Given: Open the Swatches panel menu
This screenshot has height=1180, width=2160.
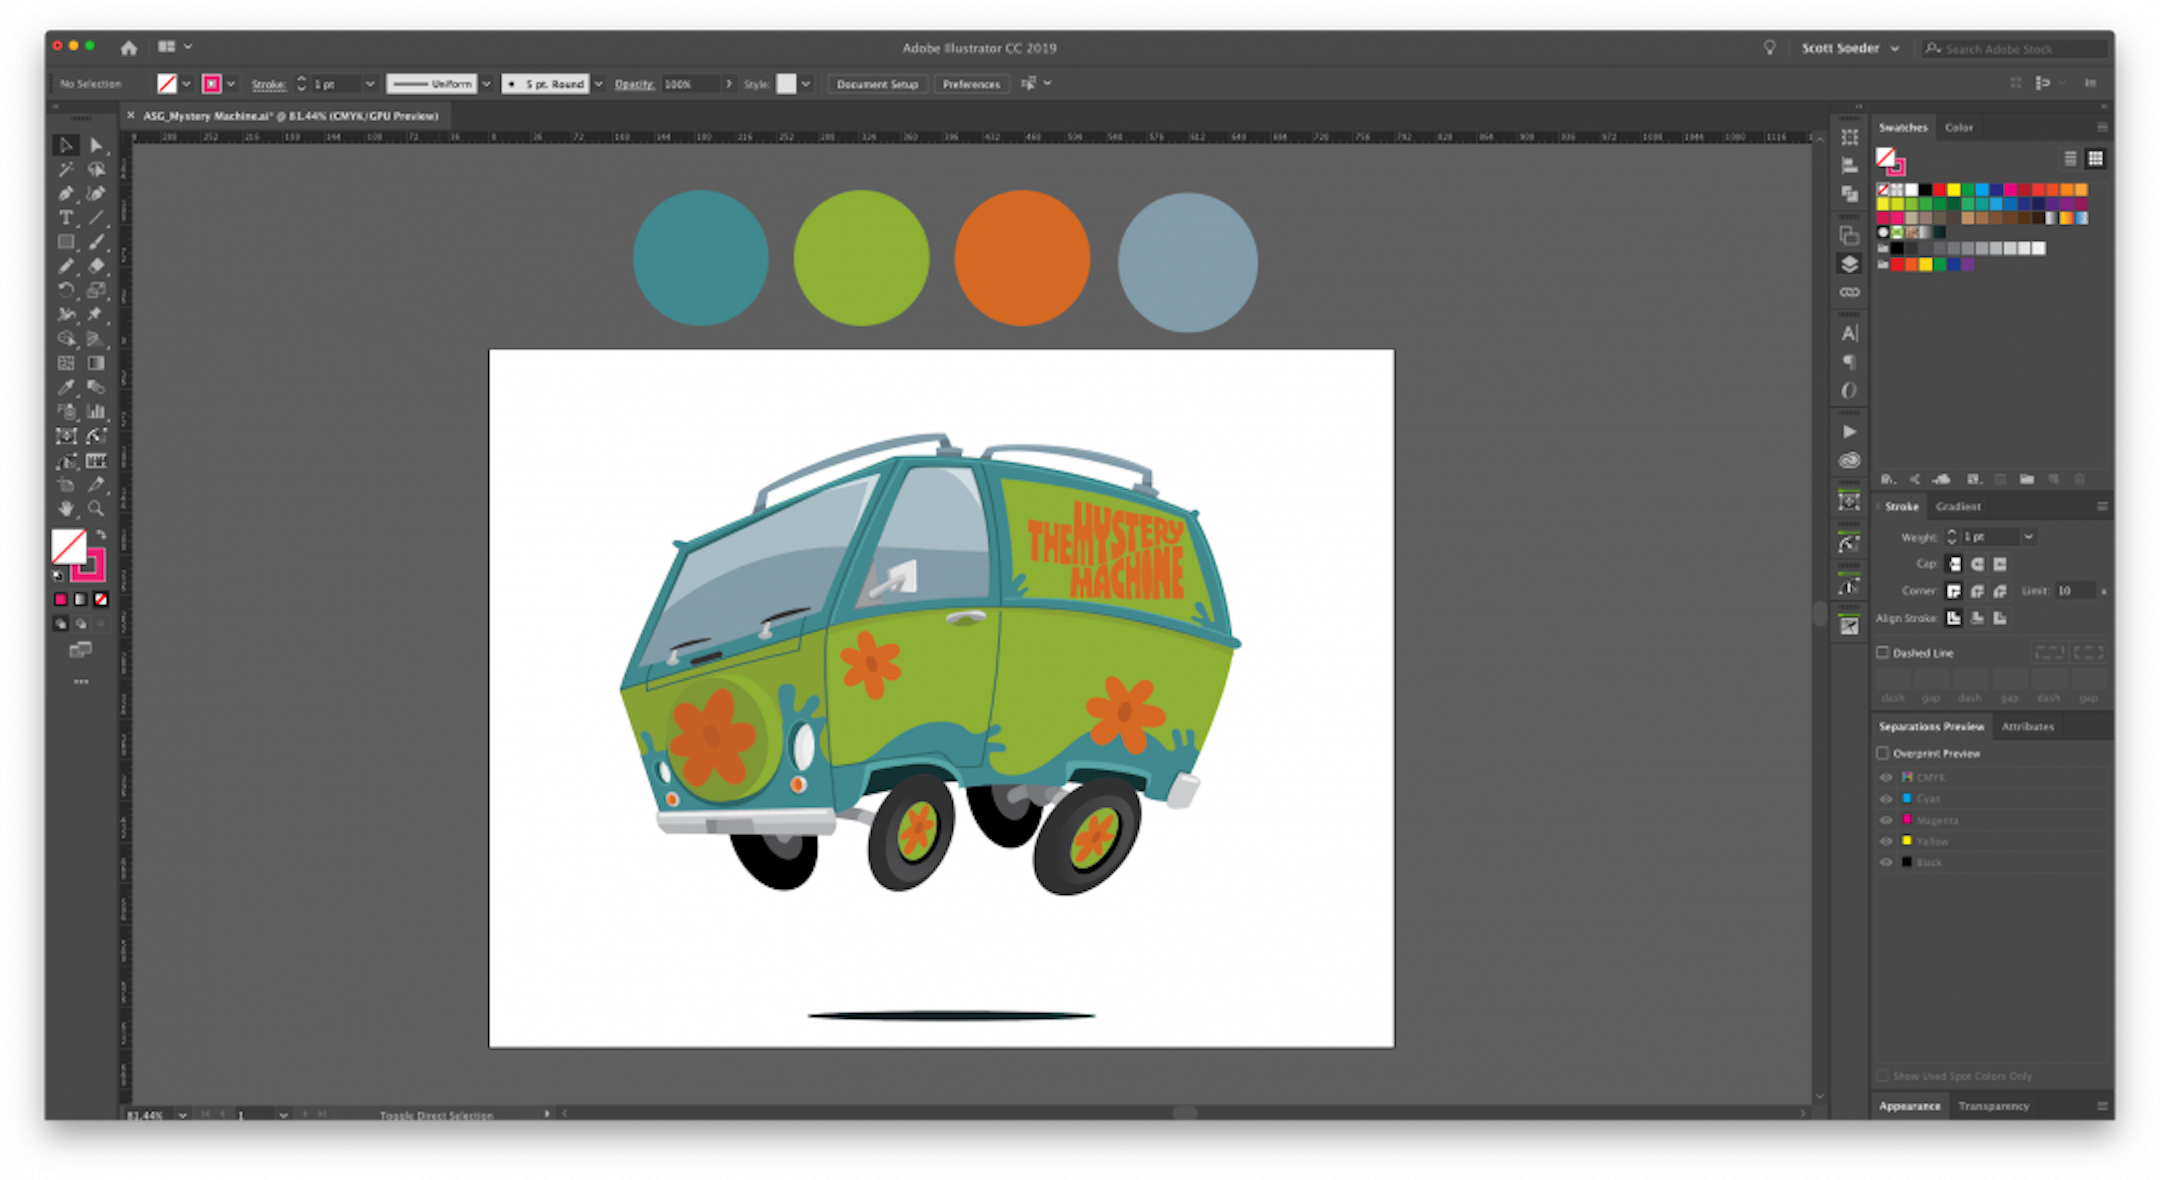Looking at the screenshot, I should [x=2104, y=127].
